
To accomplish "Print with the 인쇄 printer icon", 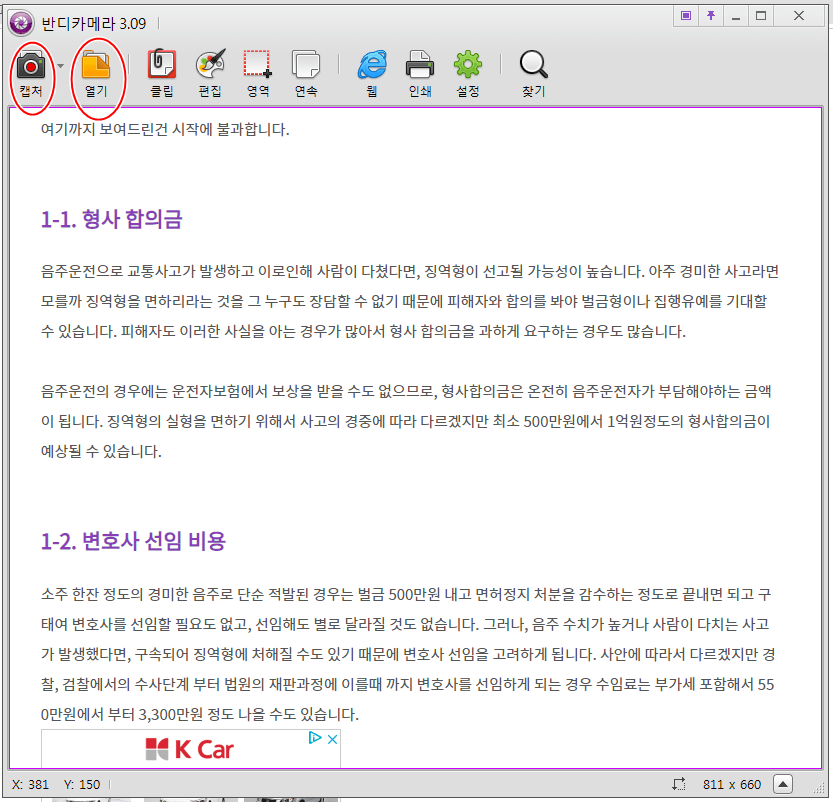I will click(x=420, y=65).
